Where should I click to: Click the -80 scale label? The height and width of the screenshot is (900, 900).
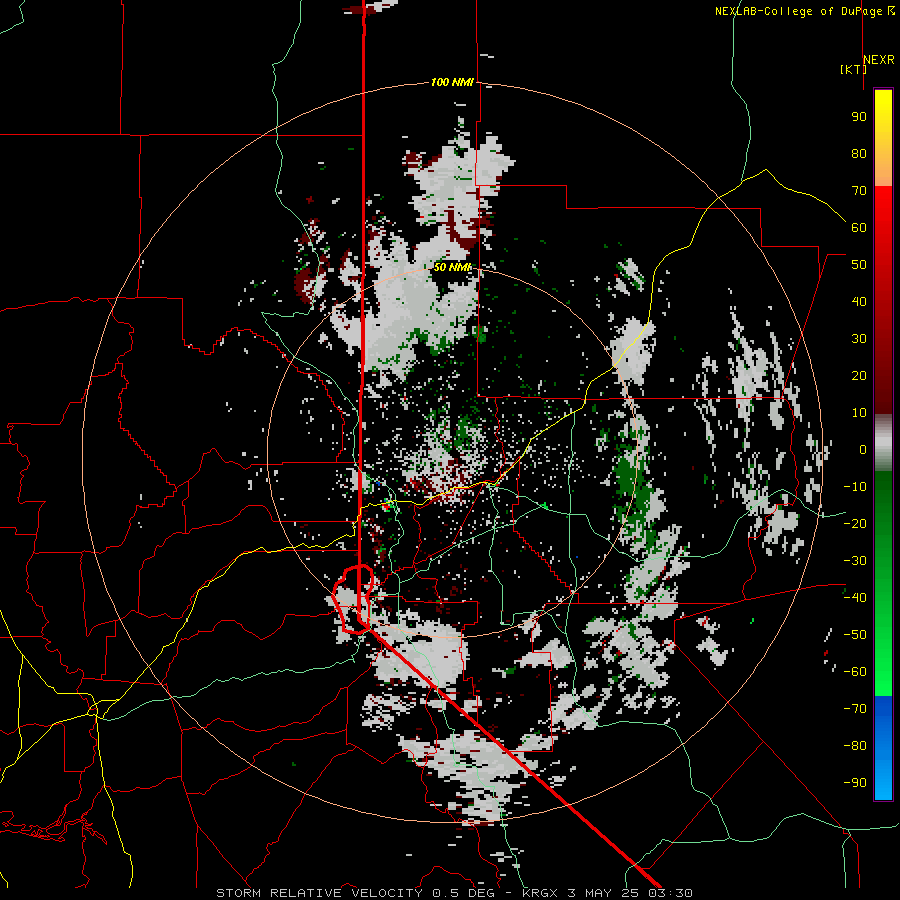point(855,746)
